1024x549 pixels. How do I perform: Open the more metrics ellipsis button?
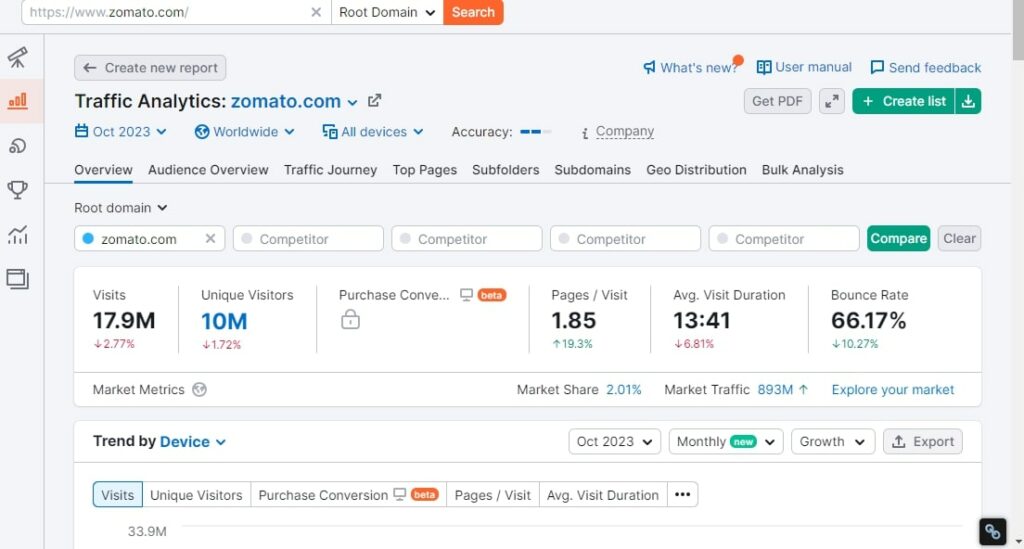point(682,495)
